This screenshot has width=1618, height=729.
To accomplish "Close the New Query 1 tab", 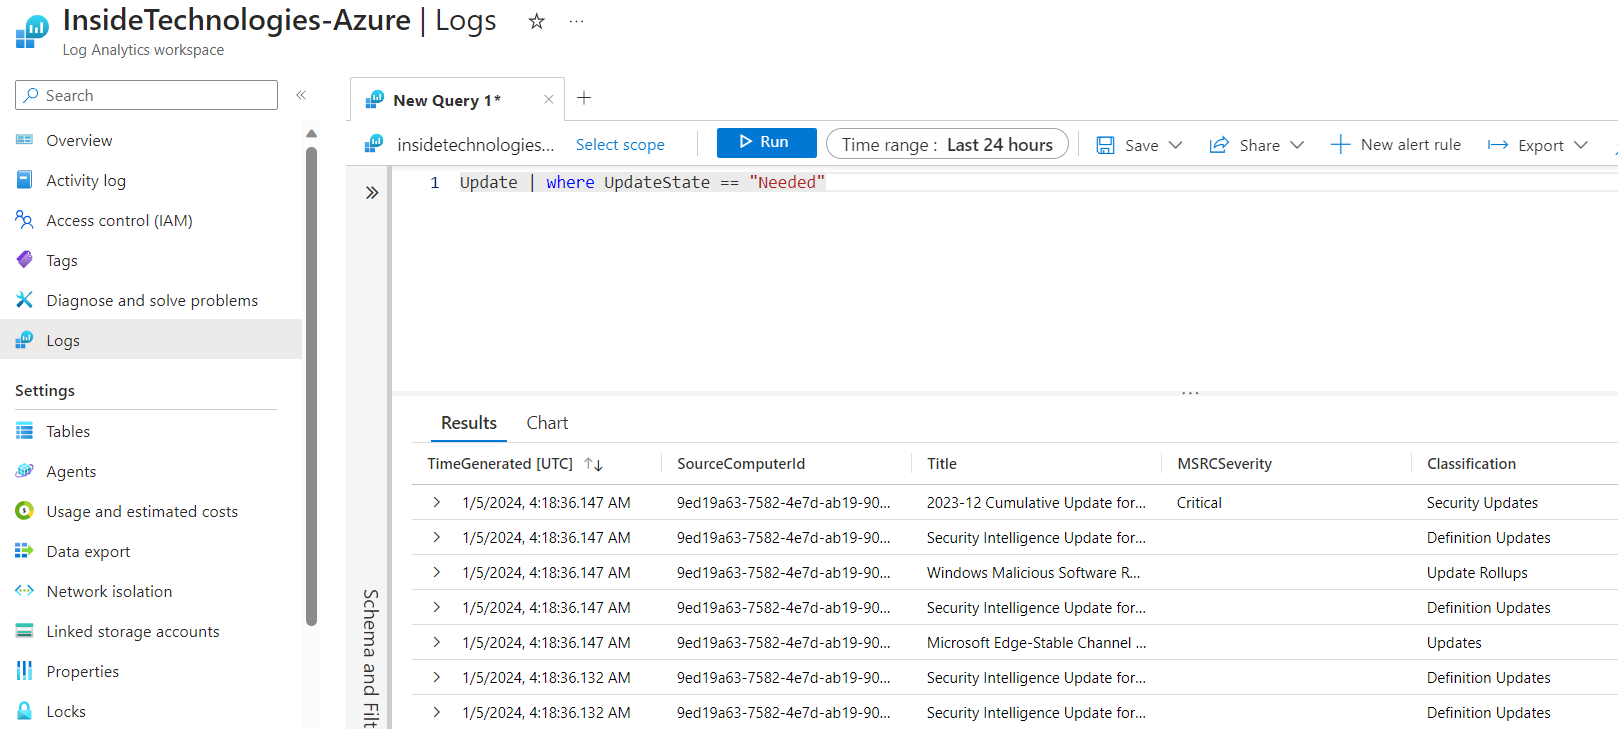I will coord(548,99).
